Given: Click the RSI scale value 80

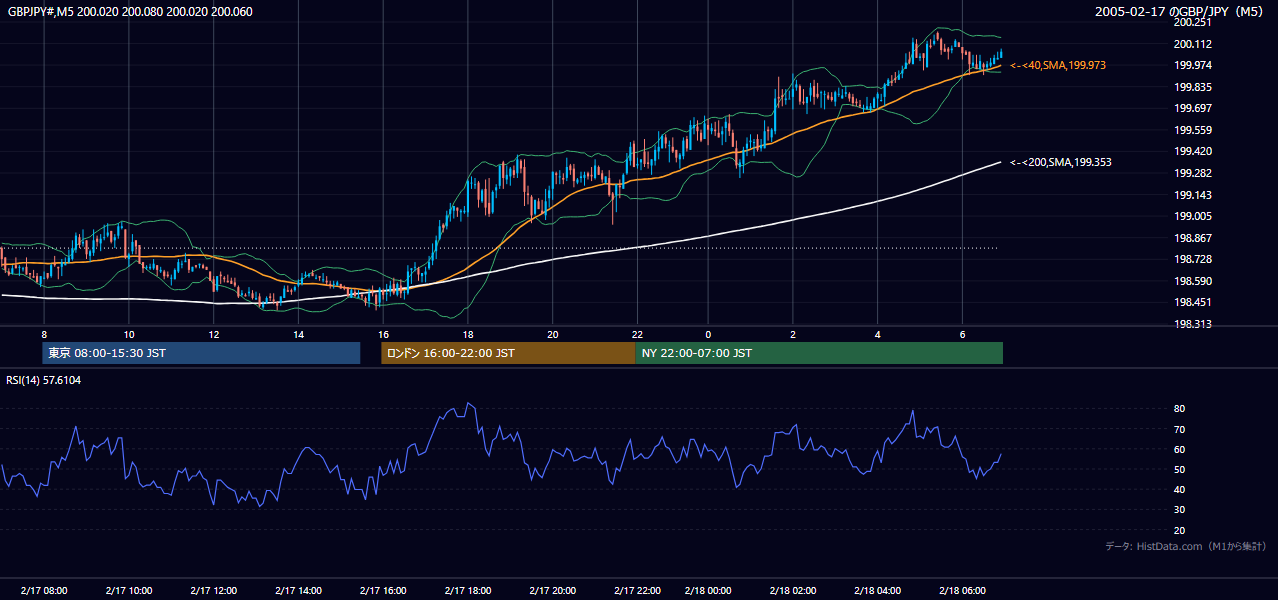Looking at the screenshot, I should click(x=1179, y=409).
